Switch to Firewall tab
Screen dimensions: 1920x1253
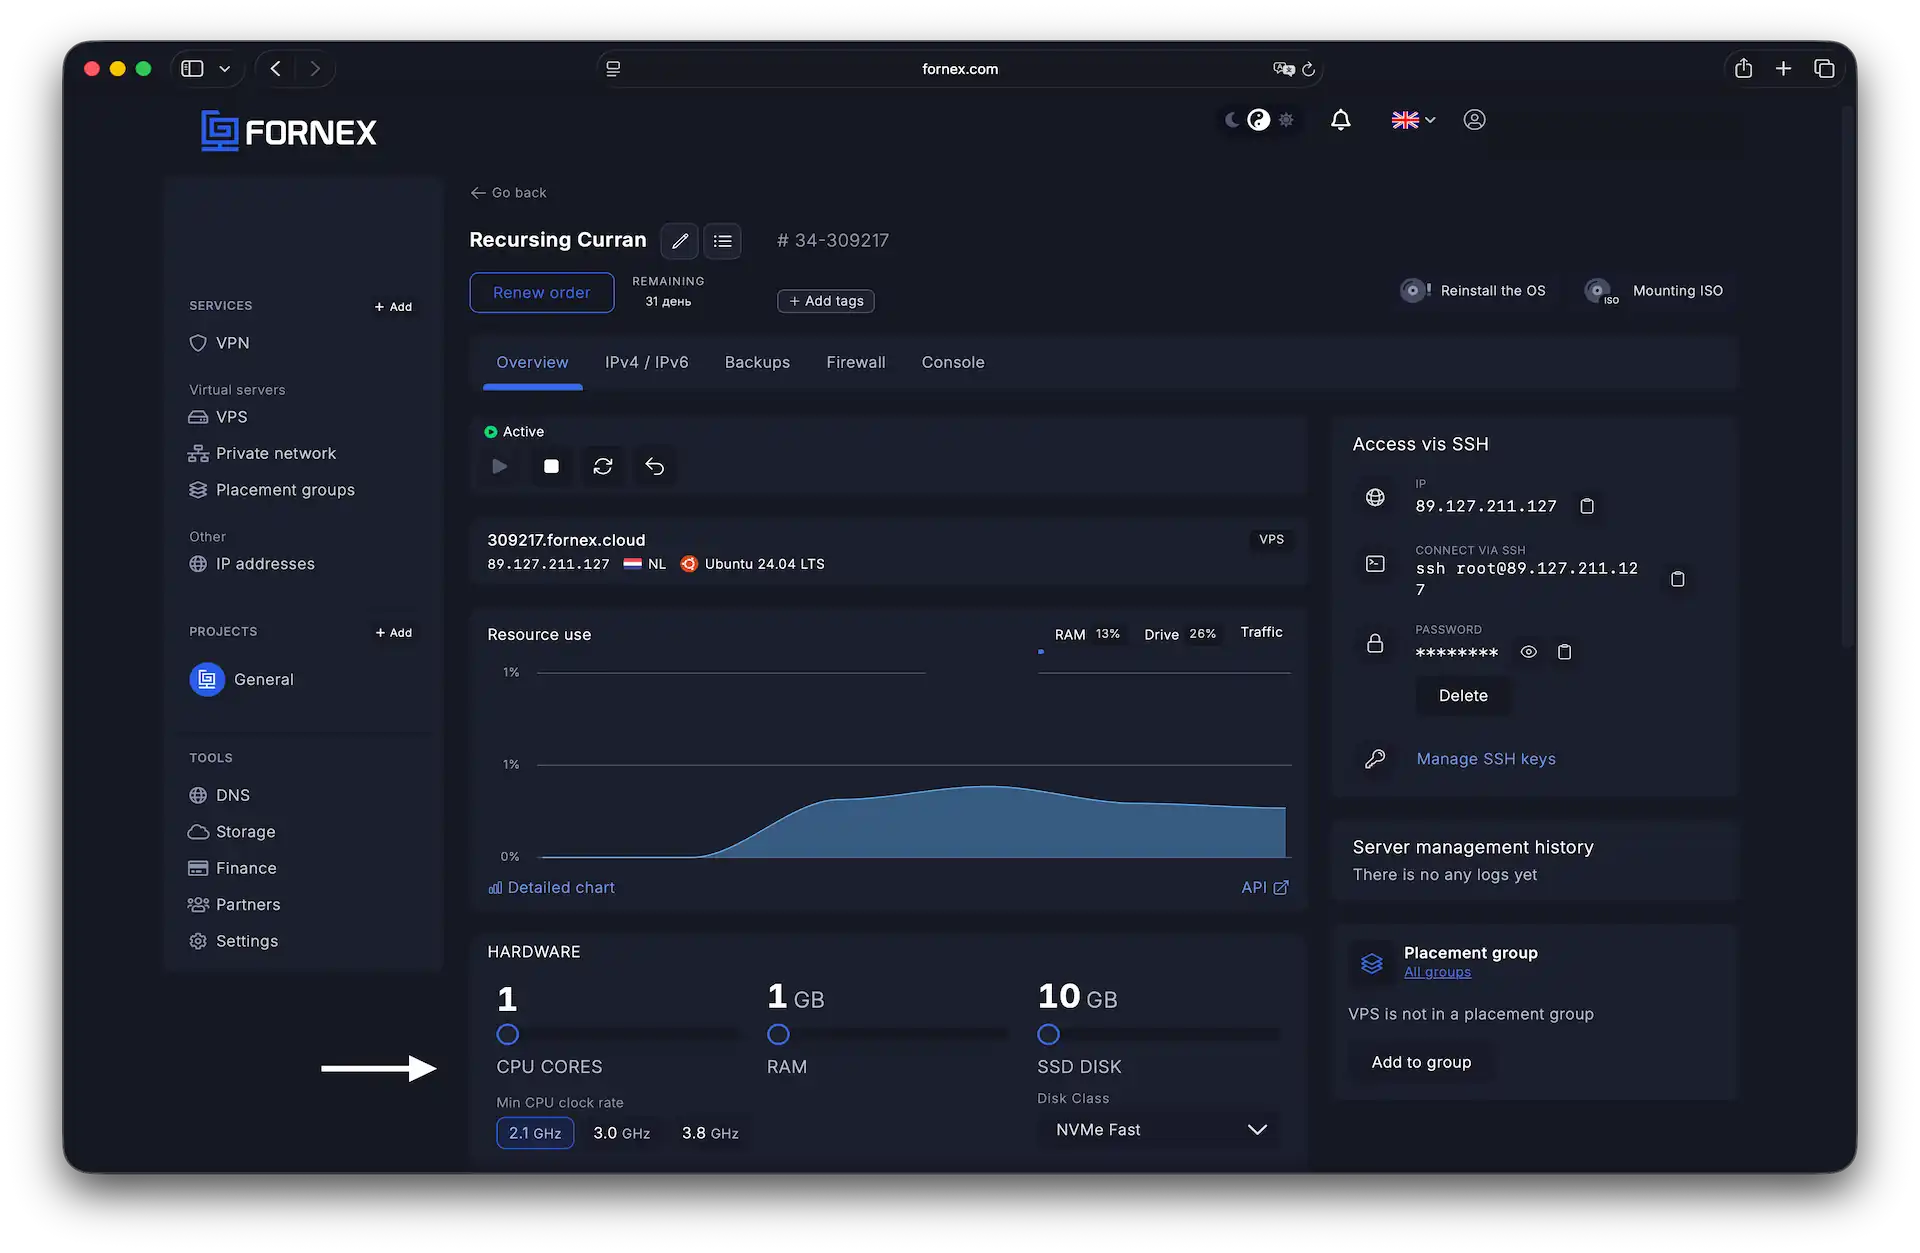pyautogui.click(x=856, y=363)
